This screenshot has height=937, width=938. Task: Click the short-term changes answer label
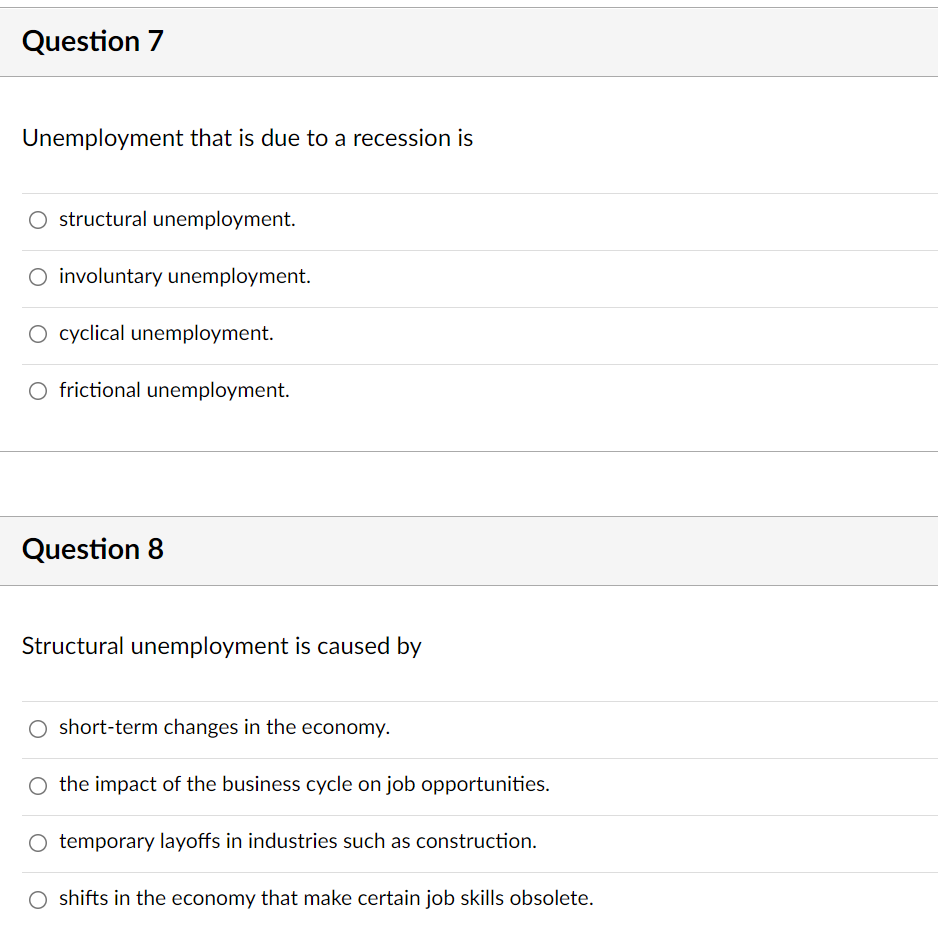(224, 728)
